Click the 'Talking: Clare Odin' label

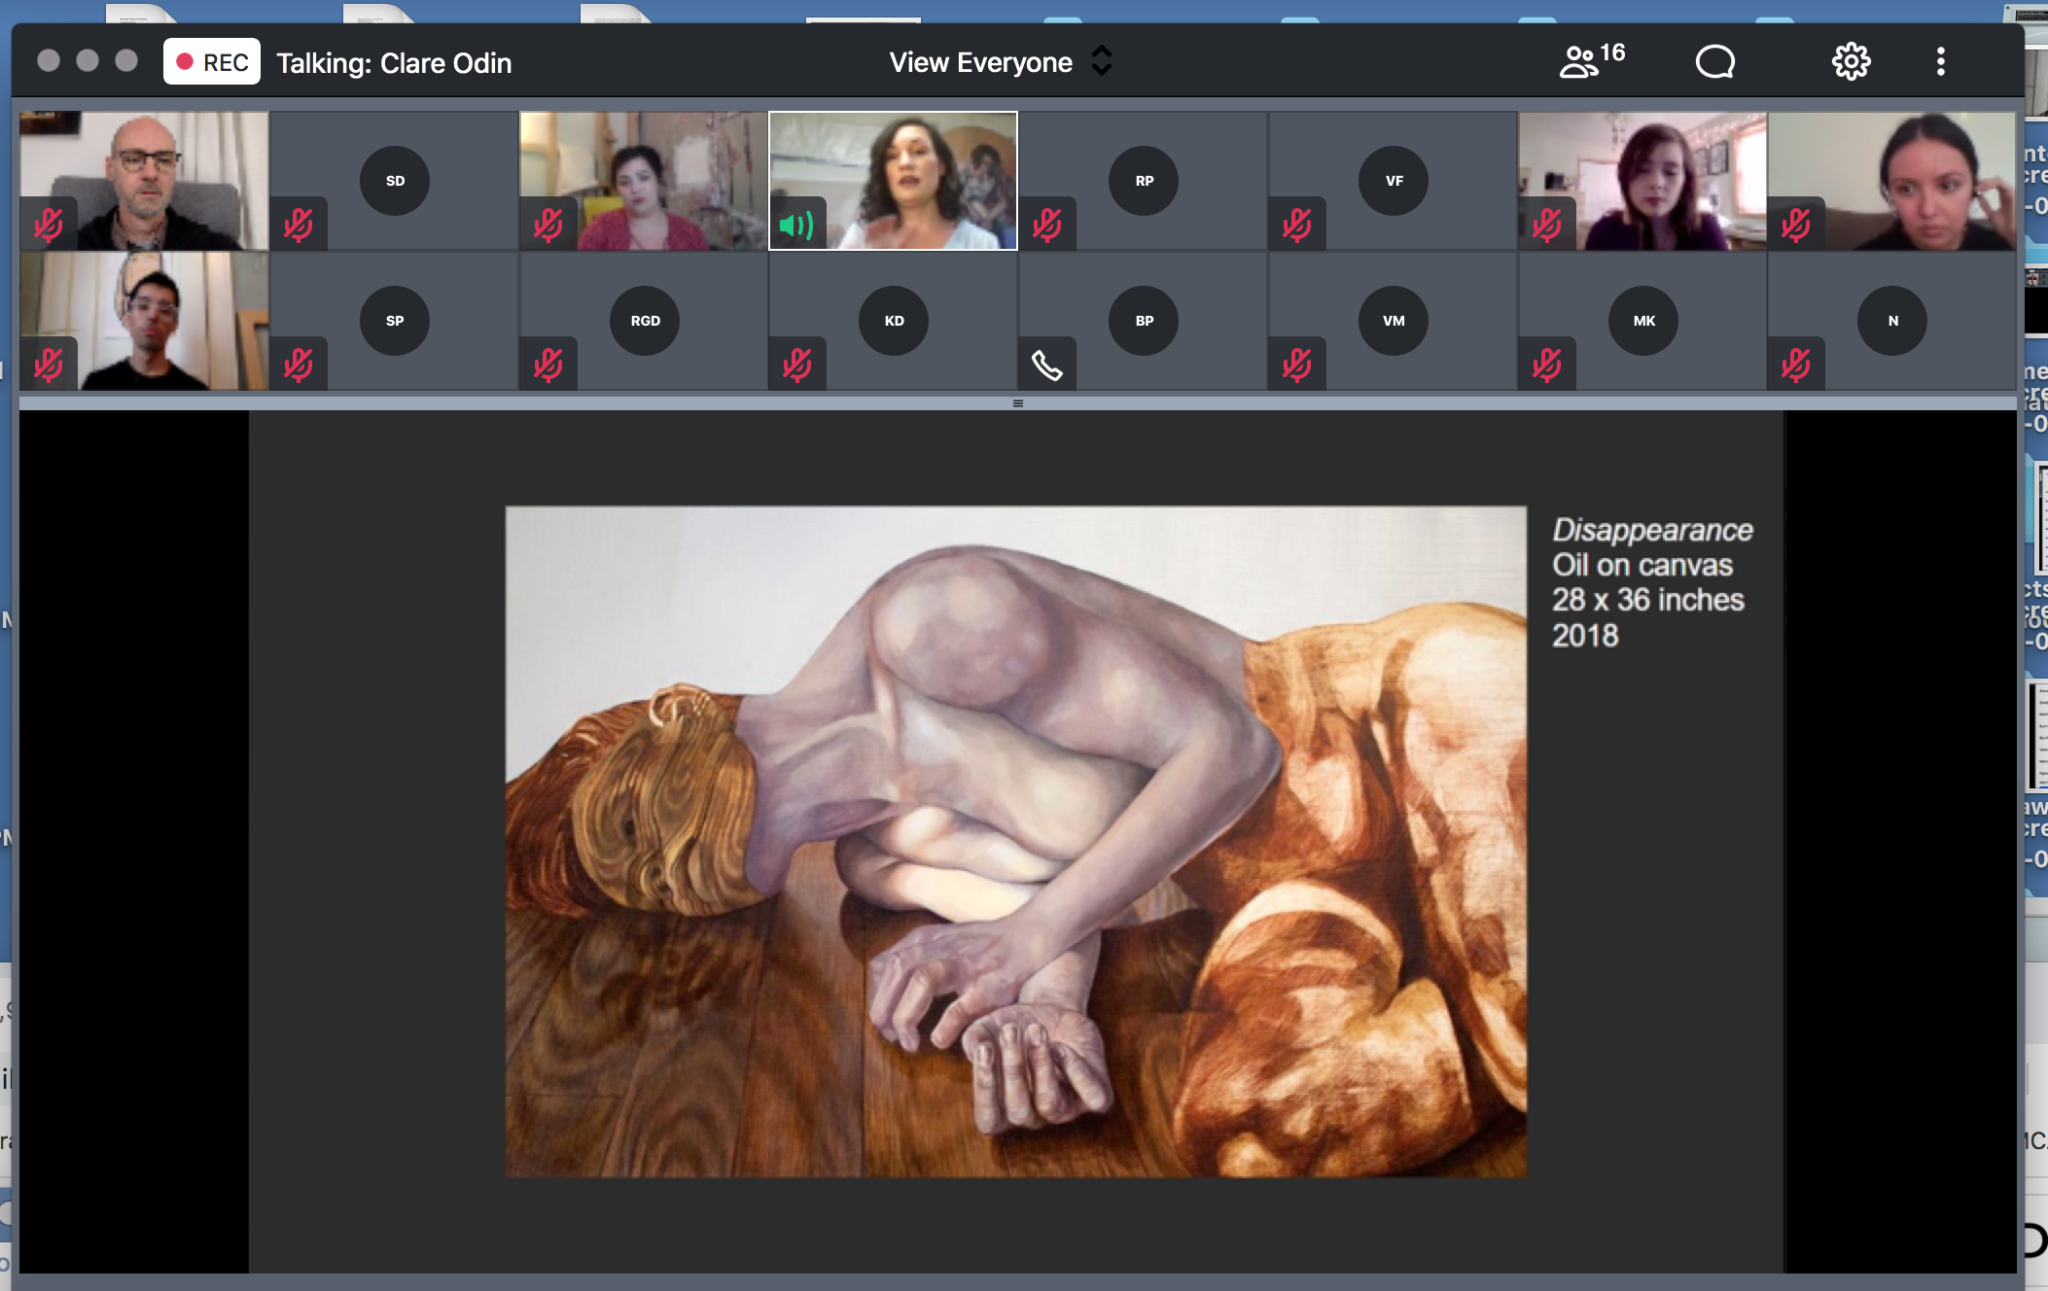[394, 63]
